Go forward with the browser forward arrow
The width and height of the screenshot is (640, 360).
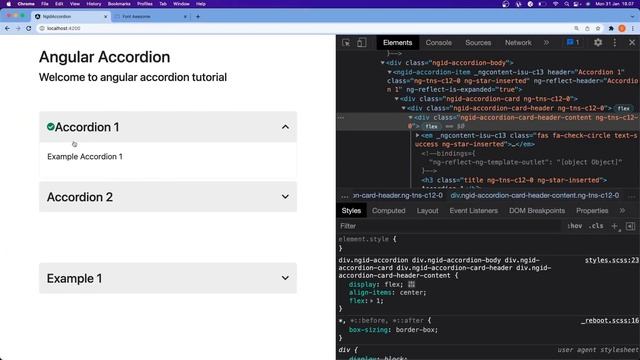(x=18, y=28)
